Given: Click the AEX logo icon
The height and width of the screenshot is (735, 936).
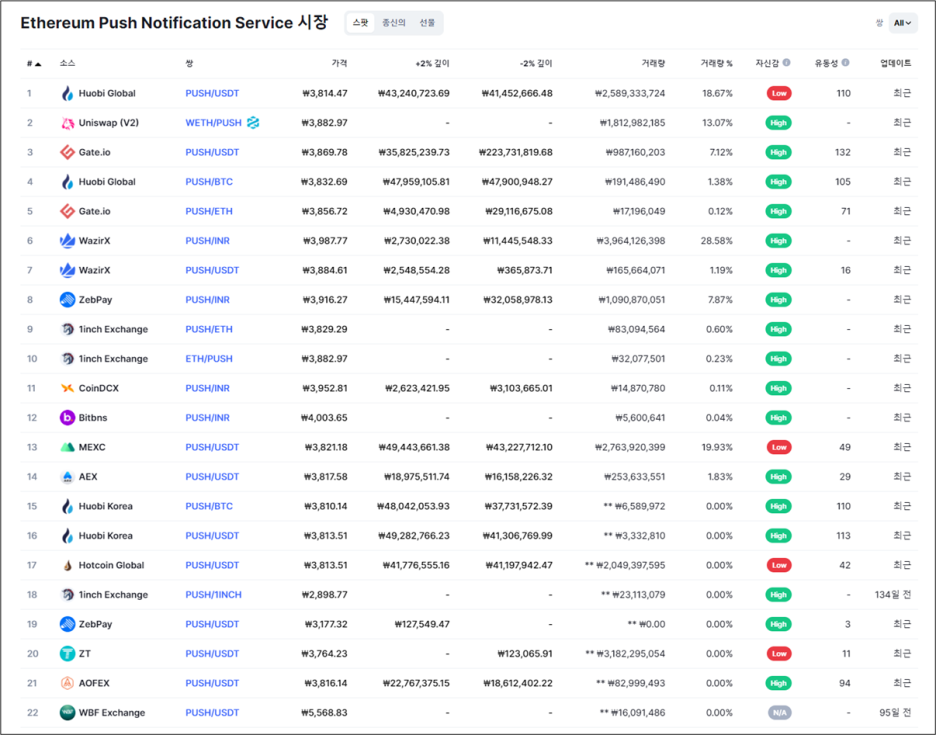Looking at the screenshot, I should pos(67,476).
